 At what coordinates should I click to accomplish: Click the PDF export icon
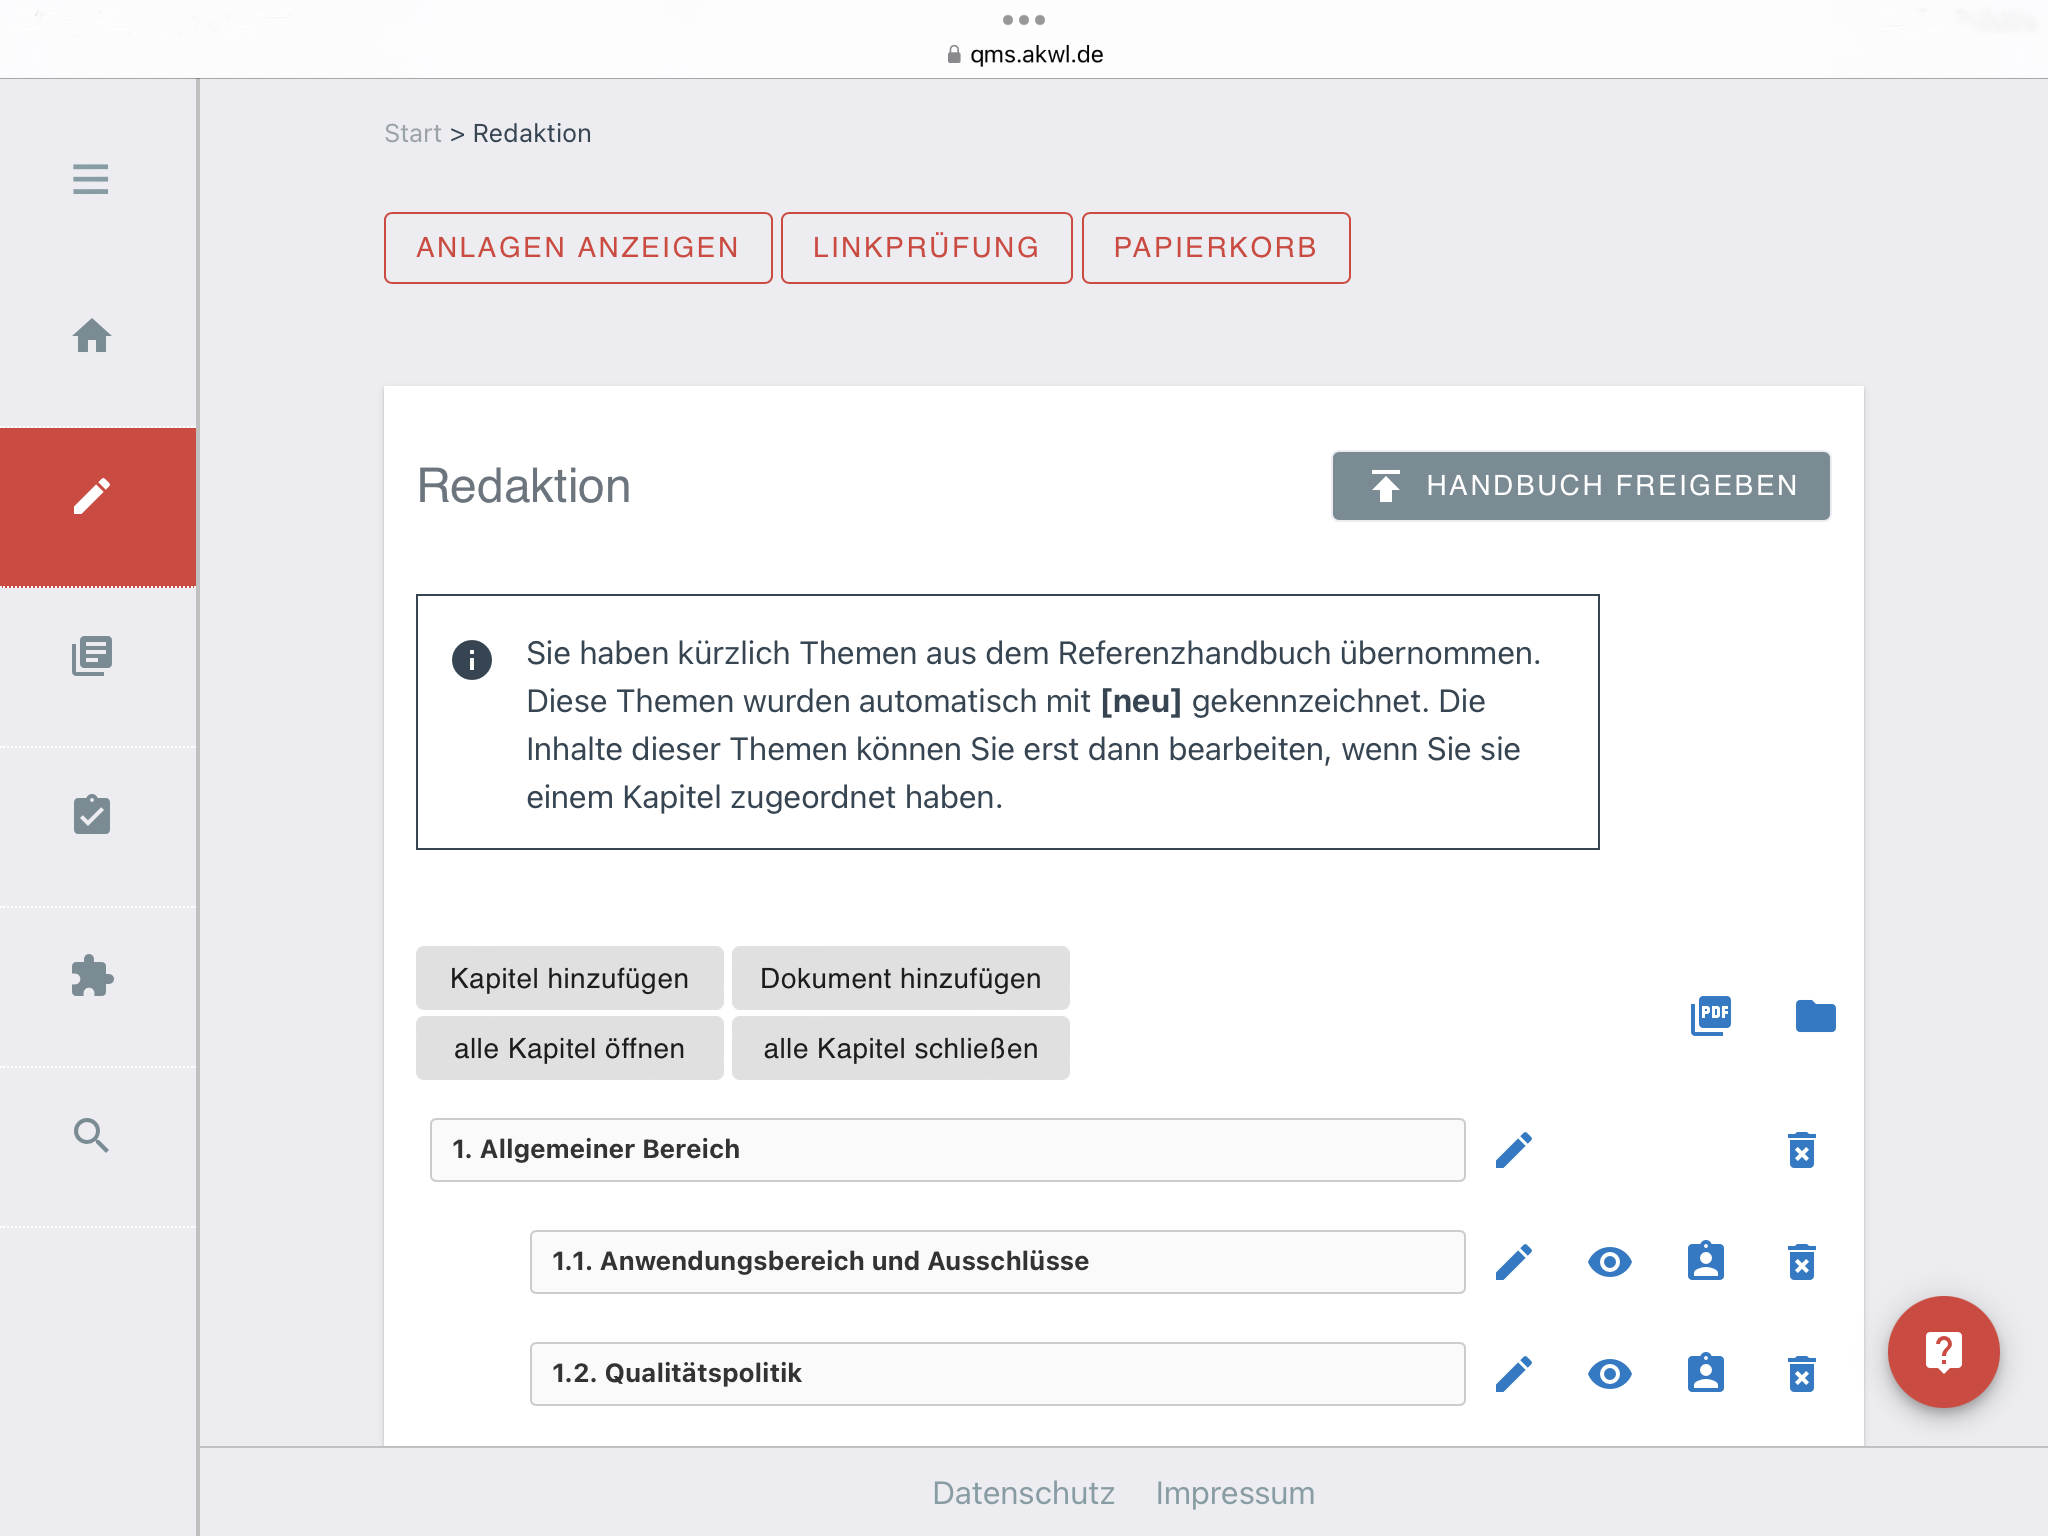click(x=1711, y=1016)
